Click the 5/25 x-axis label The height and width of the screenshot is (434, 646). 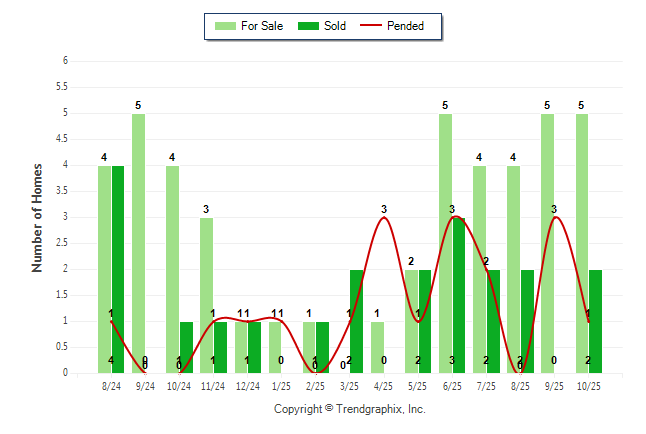[418, 385]
